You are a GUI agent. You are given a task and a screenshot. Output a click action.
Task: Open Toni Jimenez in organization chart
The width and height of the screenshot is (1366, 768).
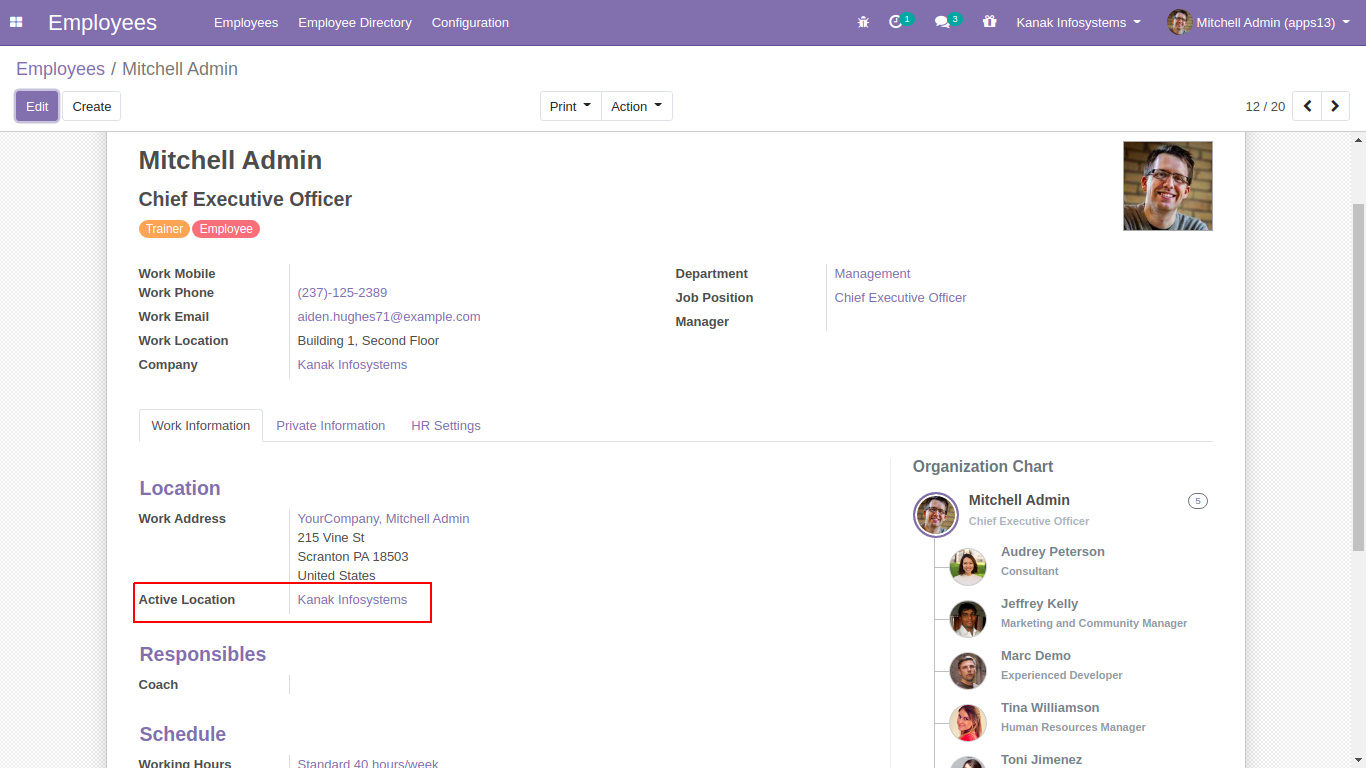tap(1041, 759)
